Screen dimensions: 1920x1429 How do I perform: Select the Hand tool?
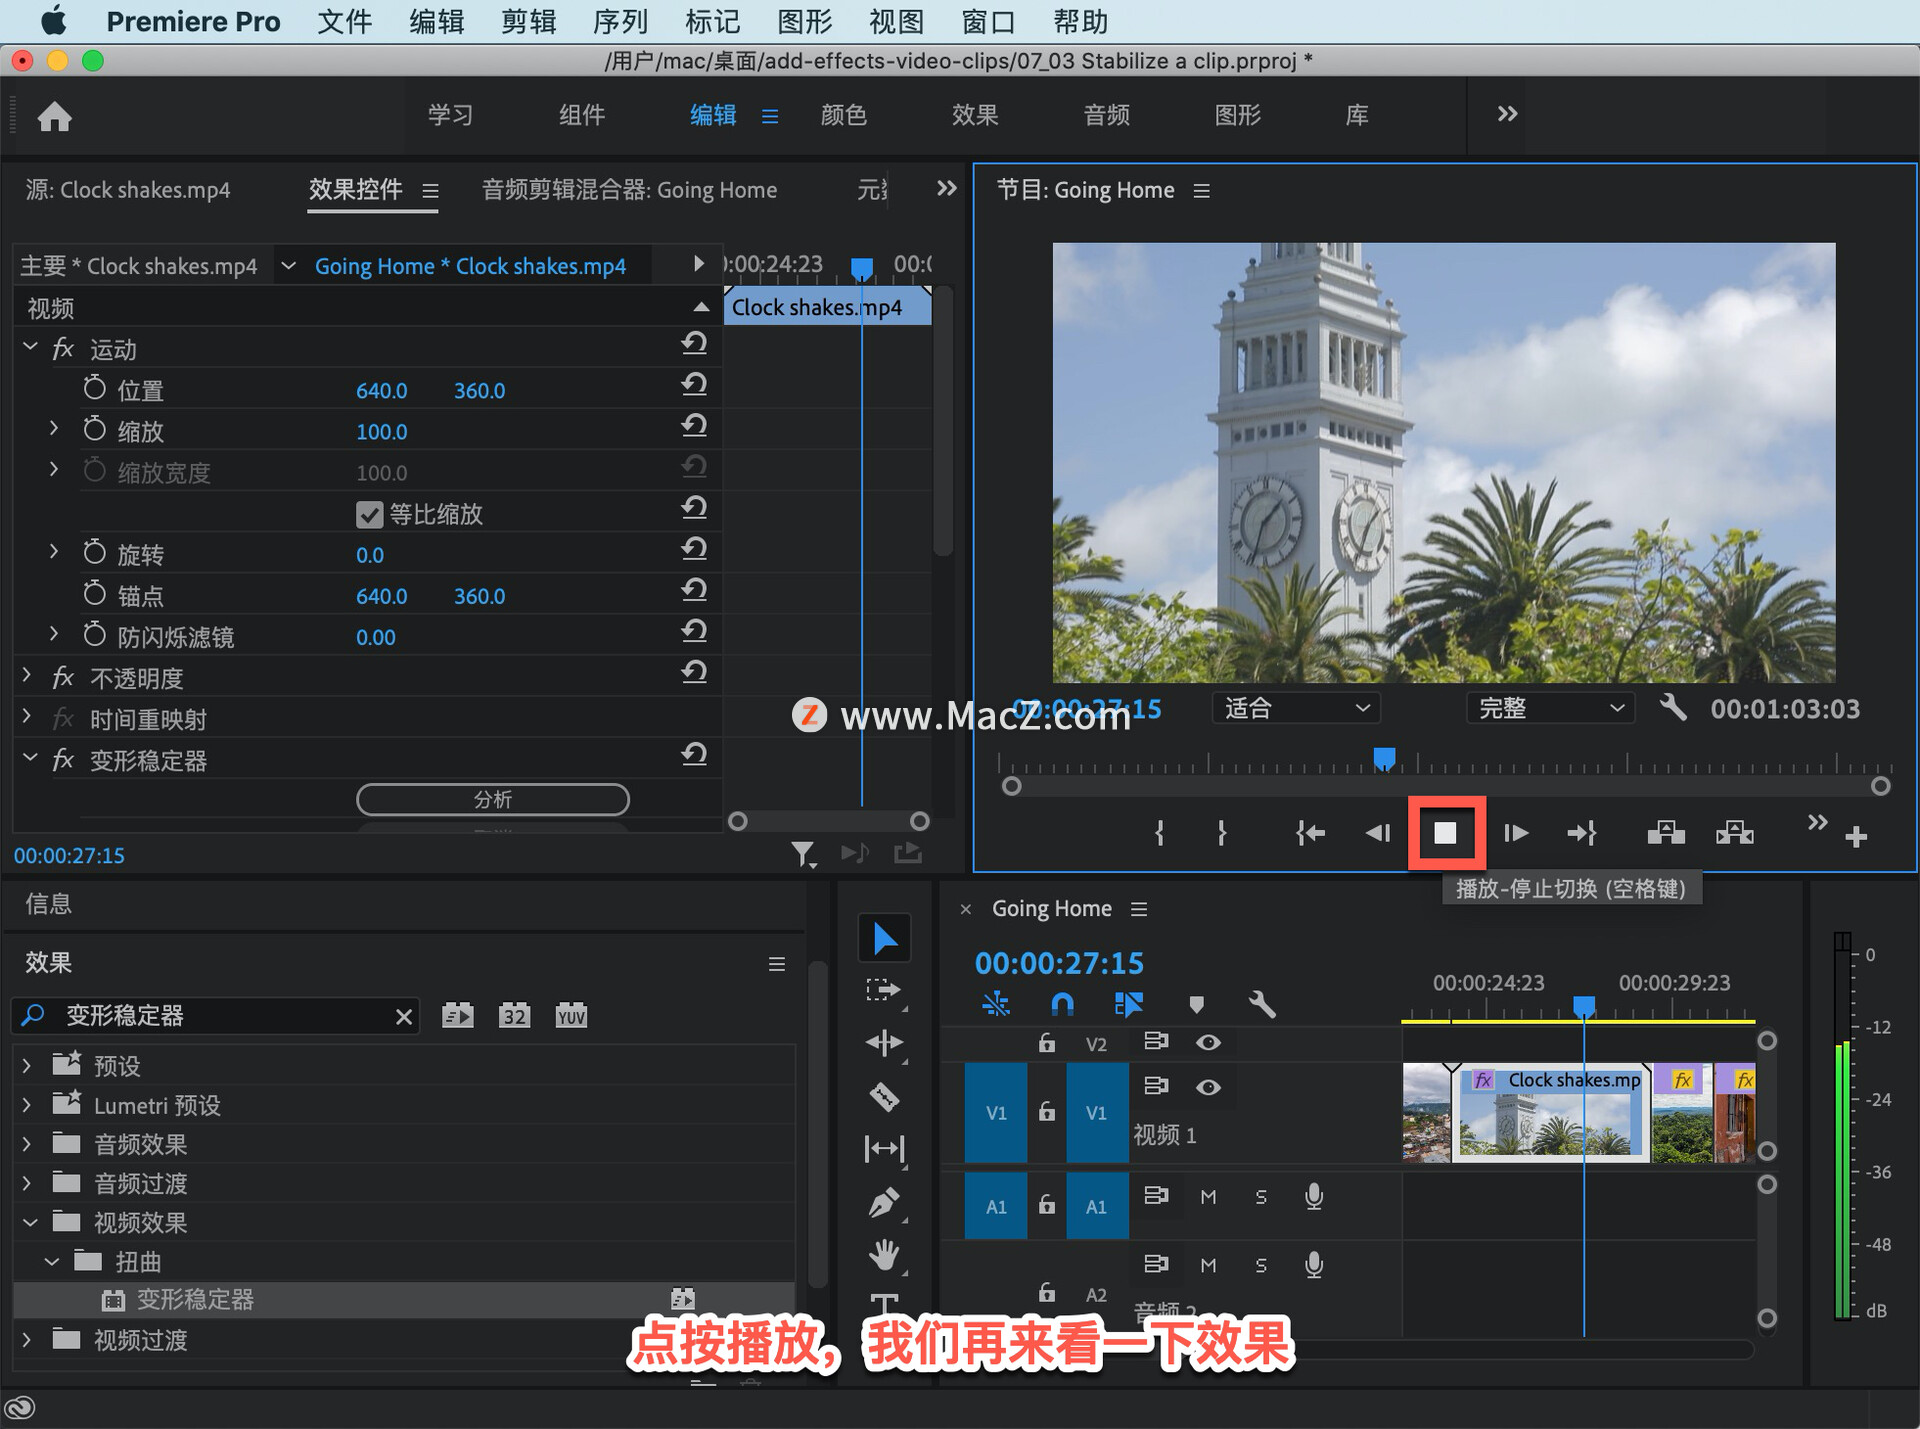click(884, 1254)
